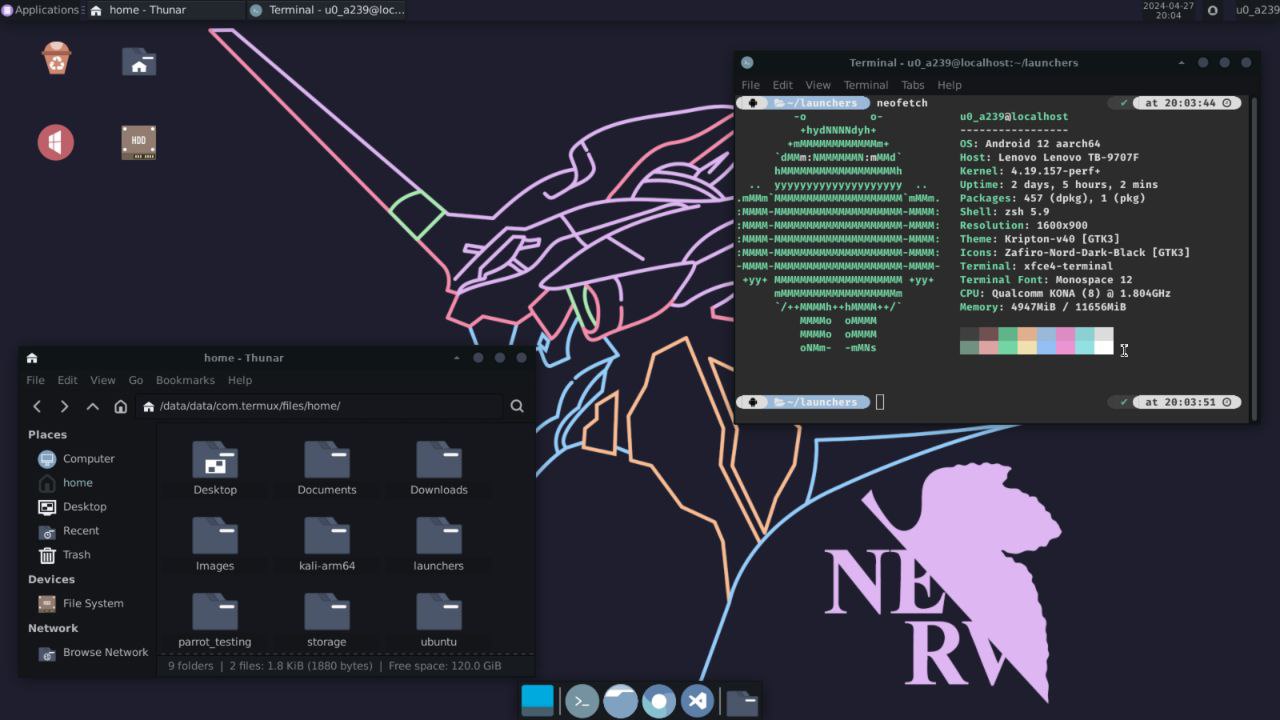1280x720 pixels.
Task: Switch to home - Thunar taskbar button
Action: point(164,10)
